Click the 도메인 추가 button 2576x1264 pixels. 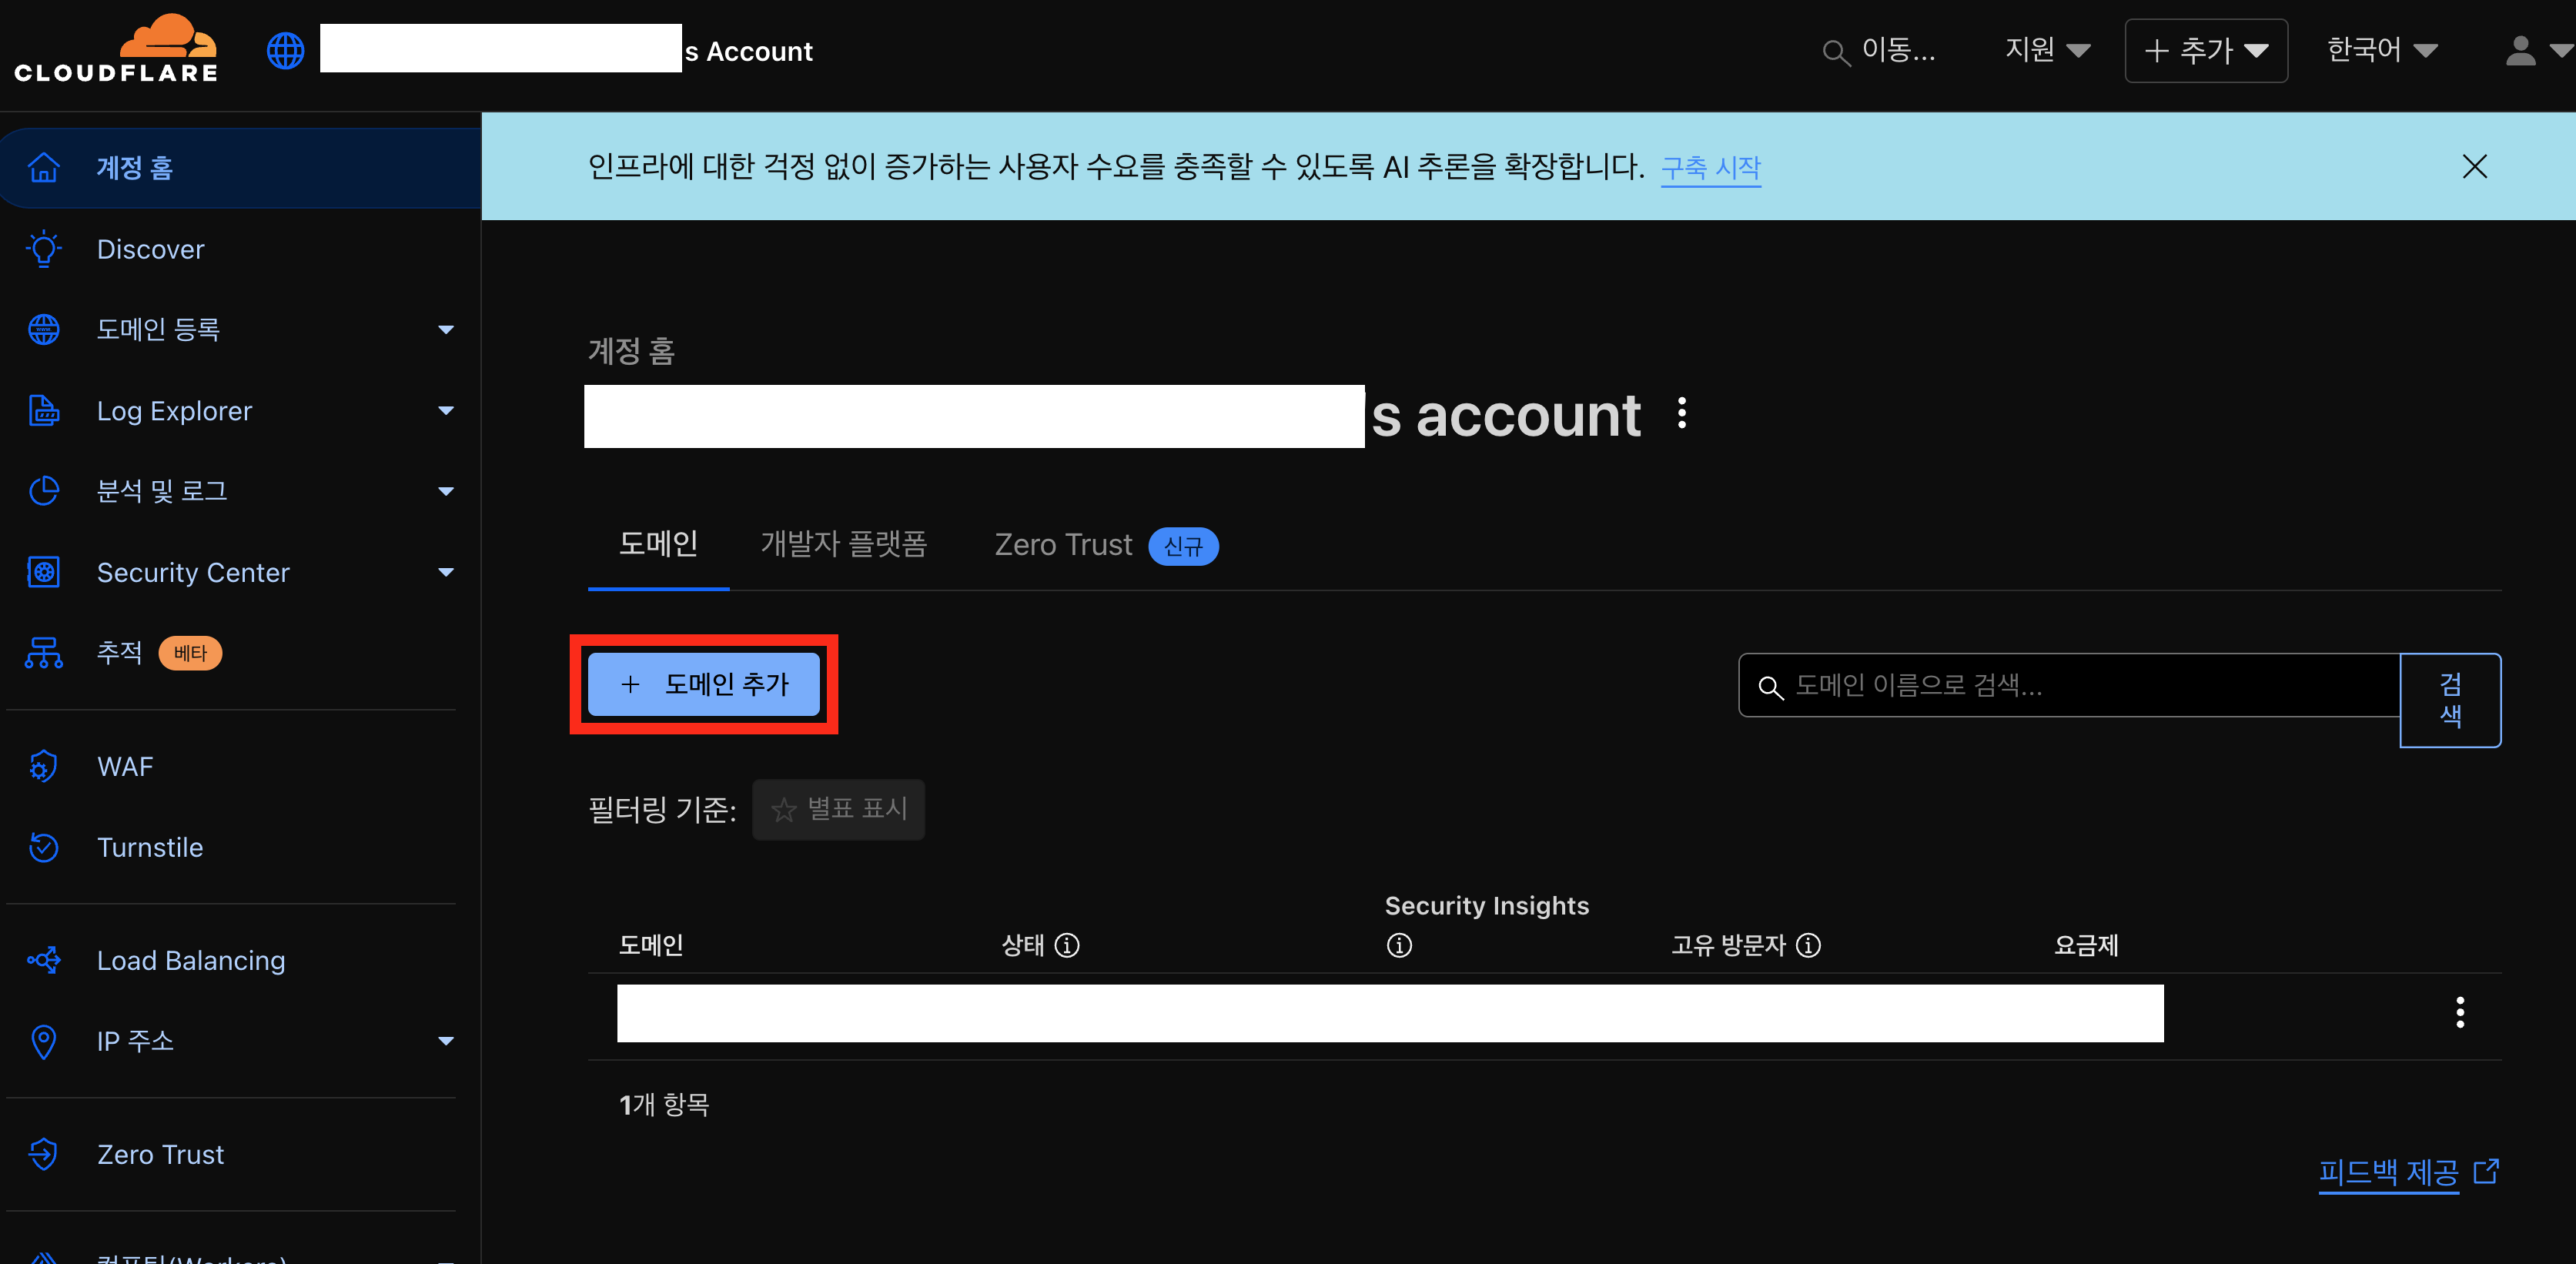704,685
